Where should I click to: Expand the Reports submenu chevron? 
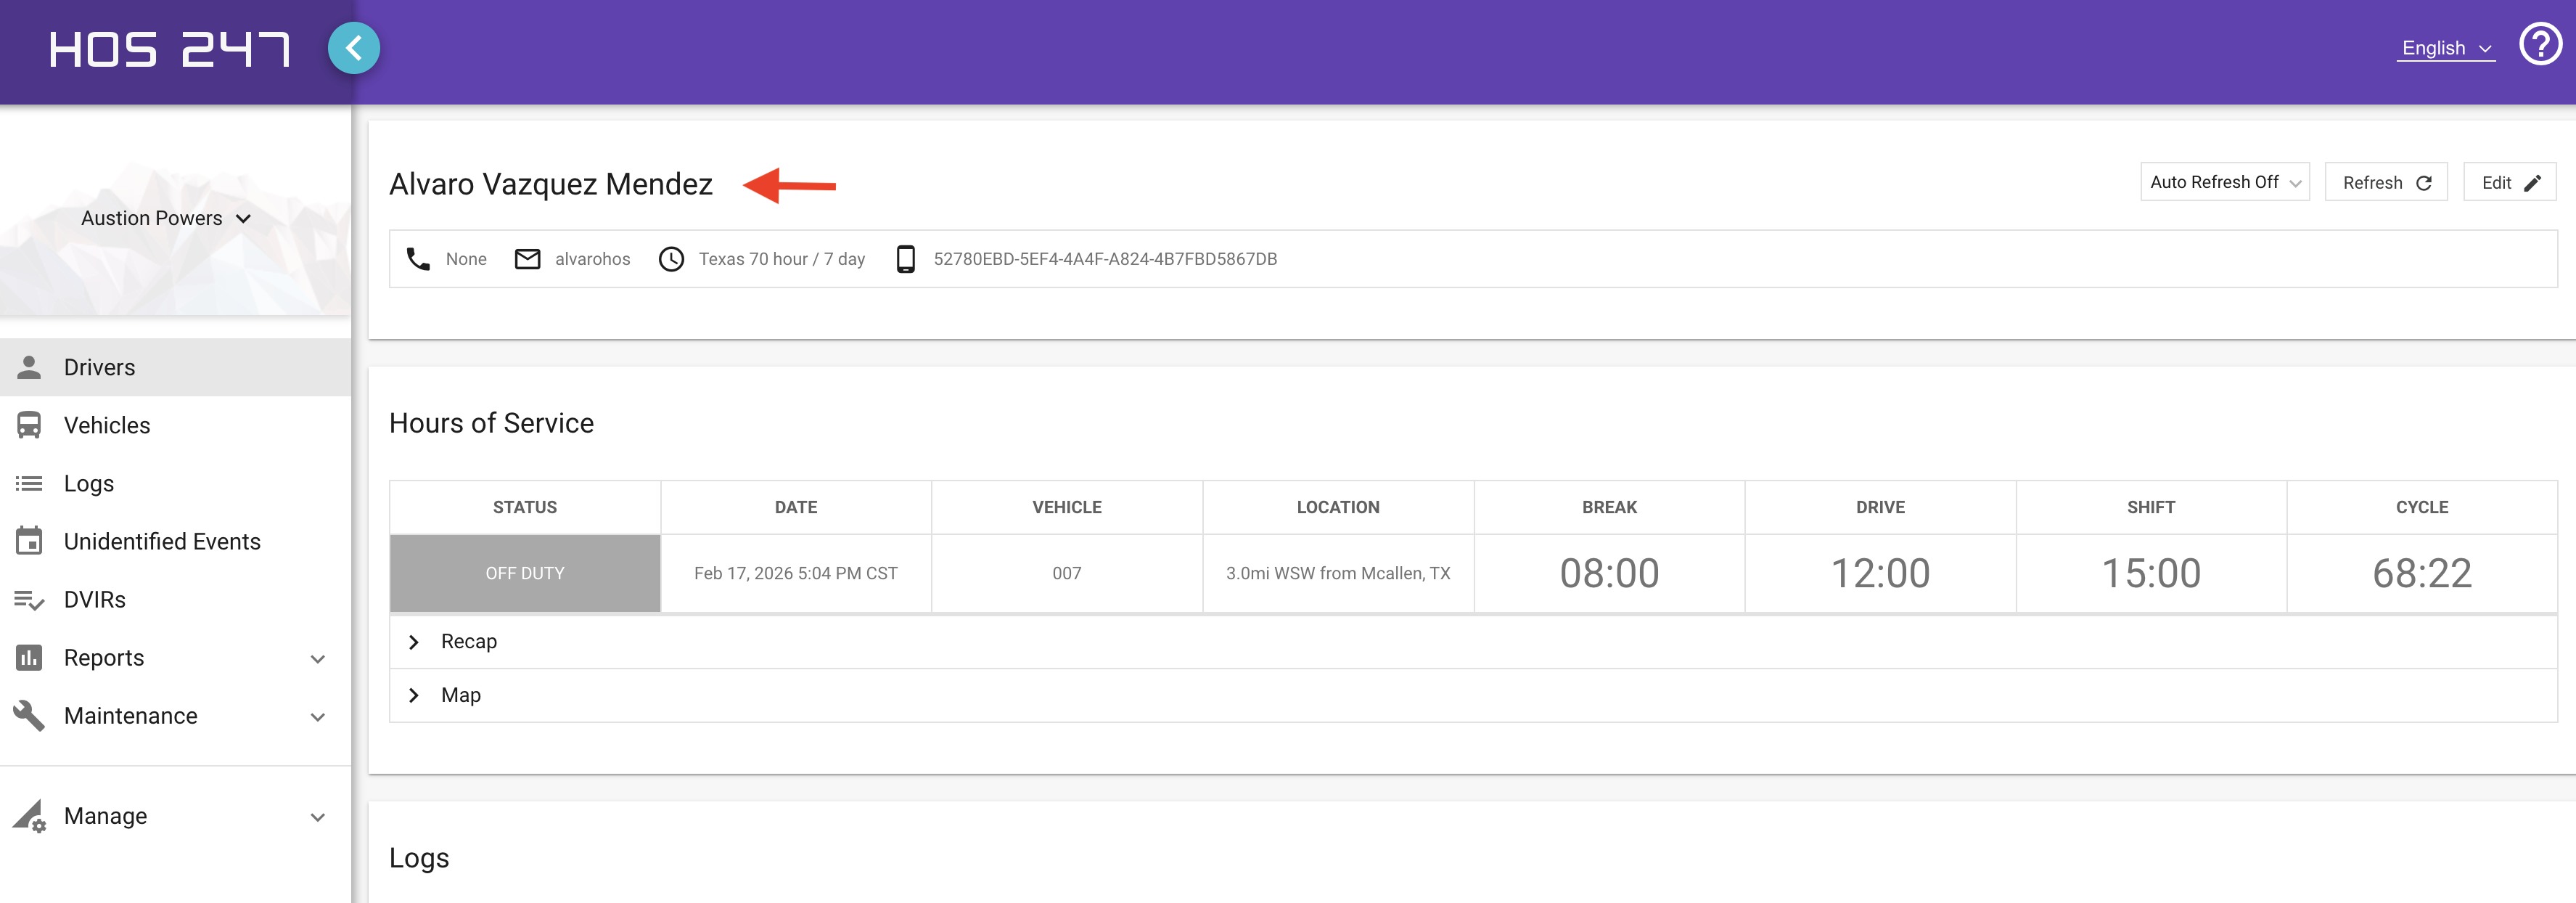tap(318, 659)
